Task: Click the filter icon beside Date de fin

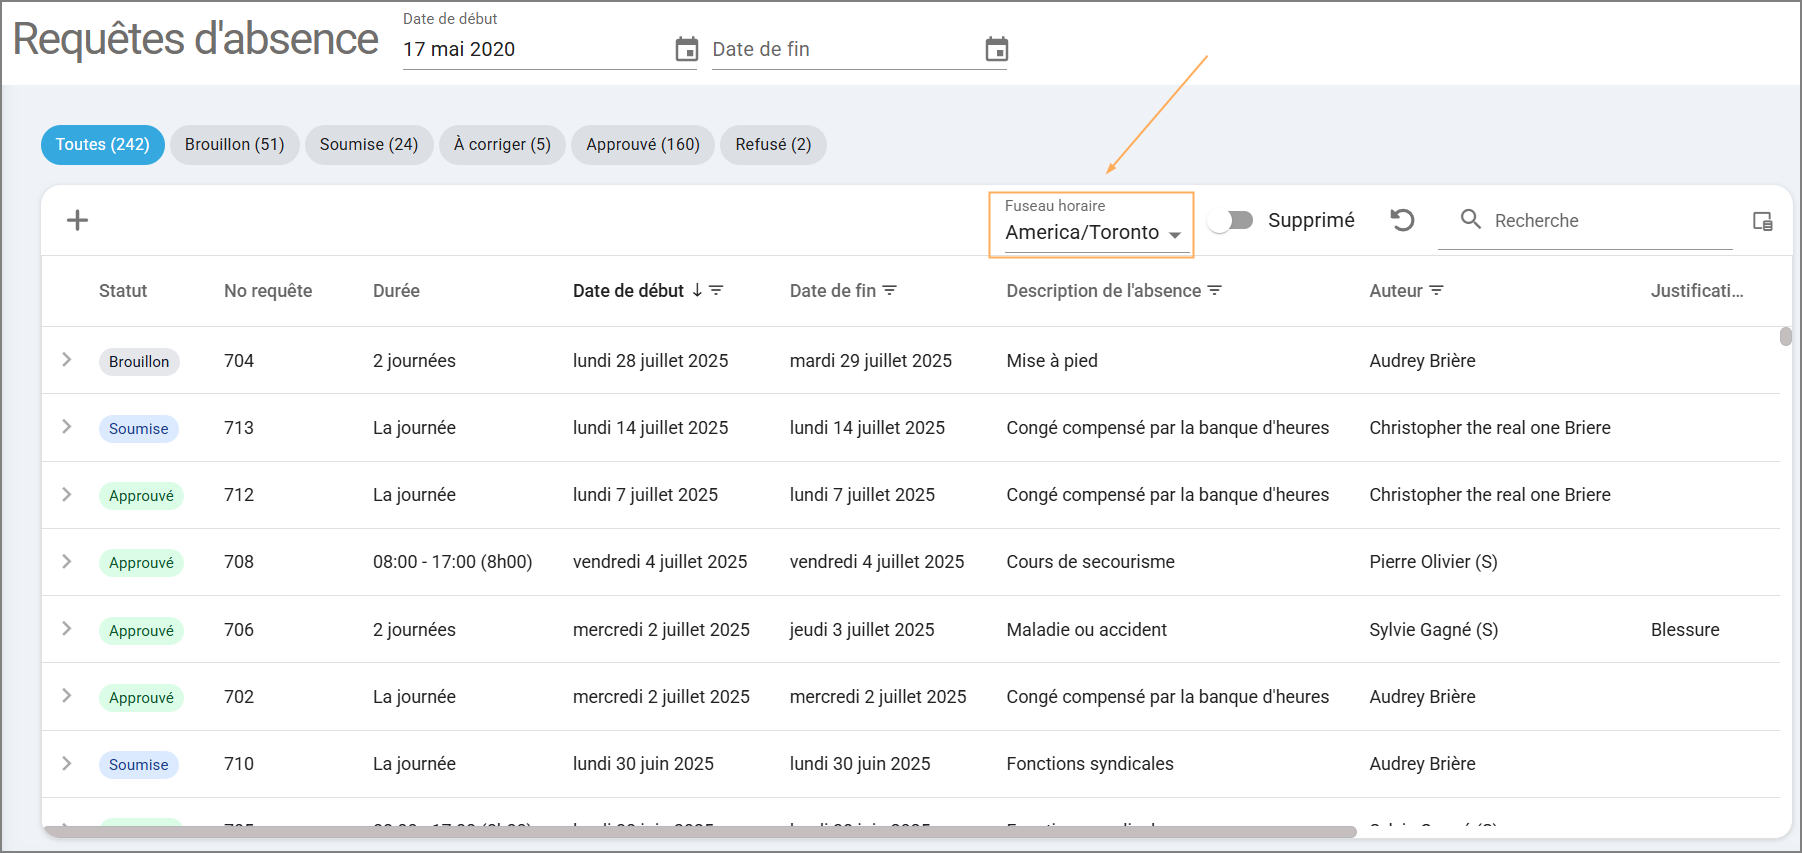Action: click(890, 290)
